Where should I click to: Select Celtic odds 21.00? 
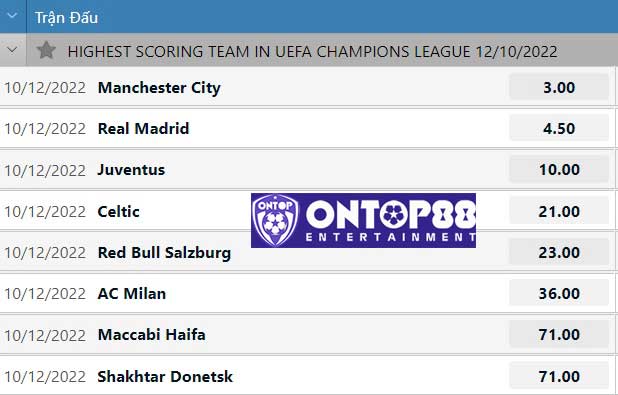click(x=559, y=211)
